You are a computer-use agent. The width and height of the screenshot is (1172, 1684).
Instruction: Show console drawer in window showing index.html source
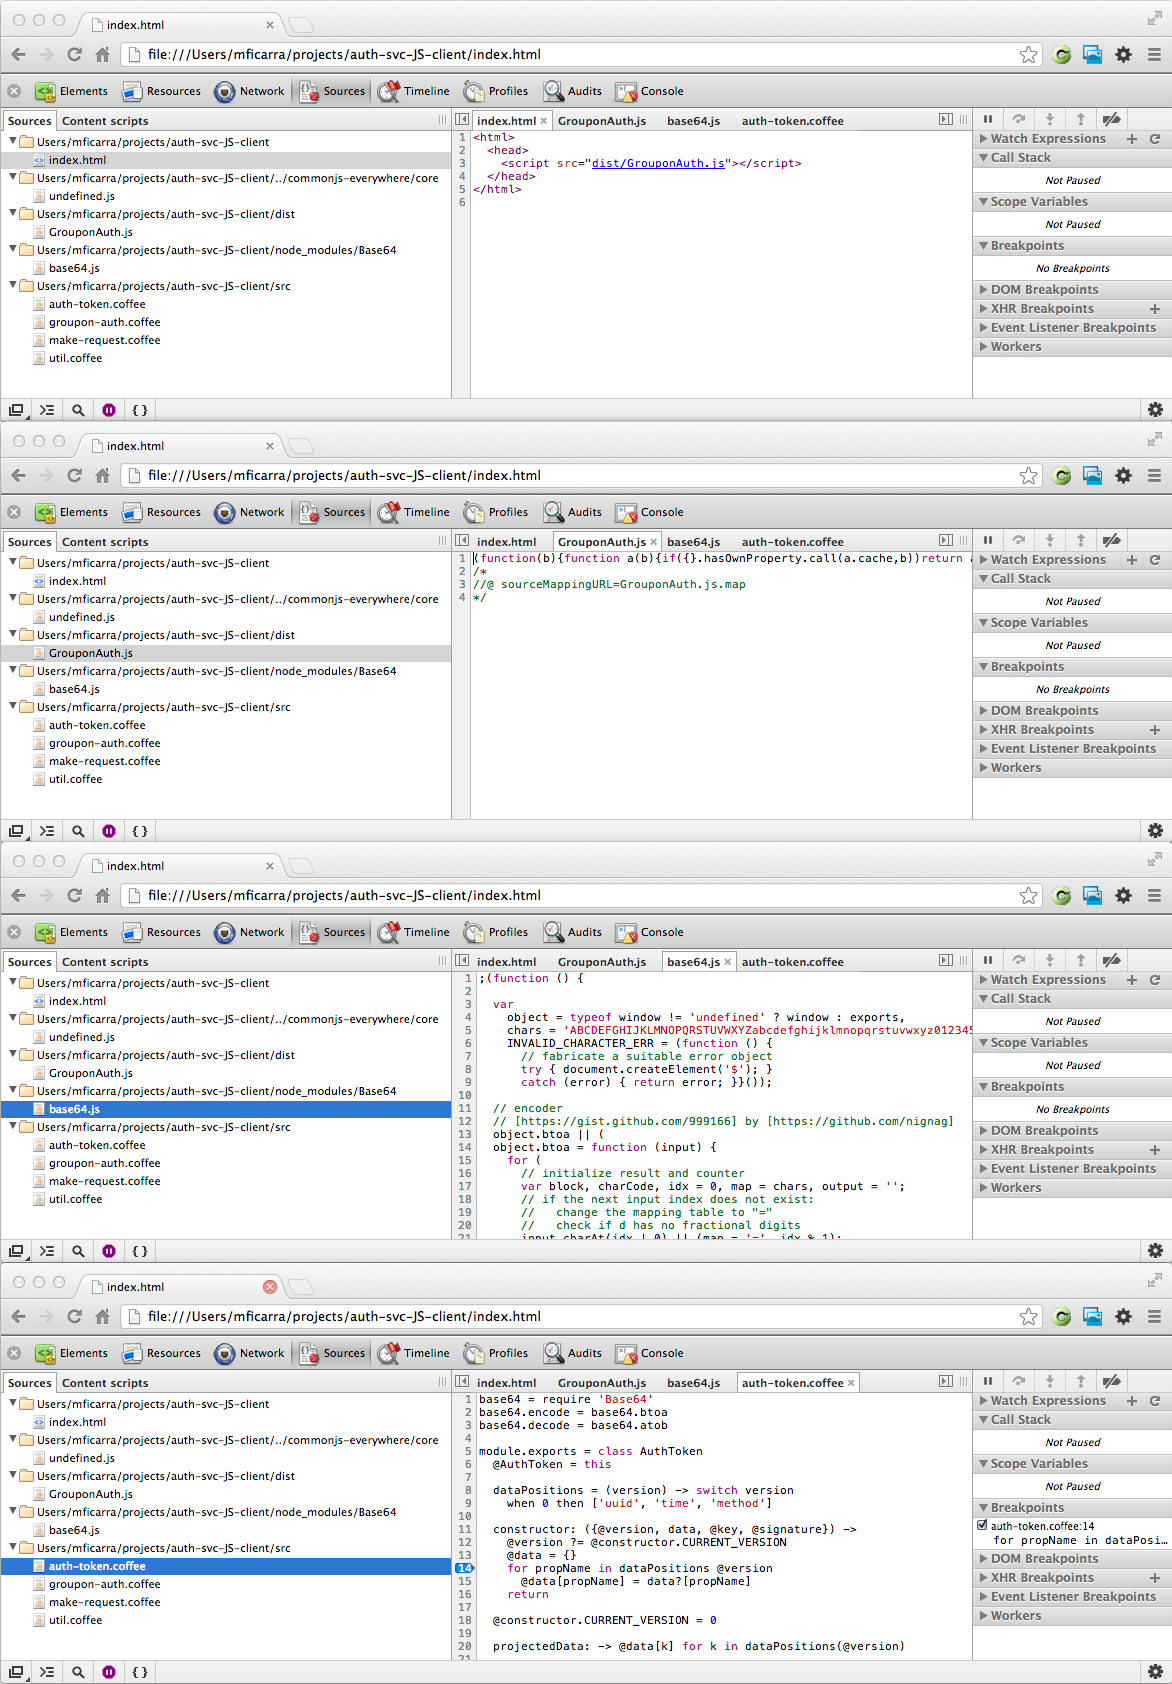(47, 410)
